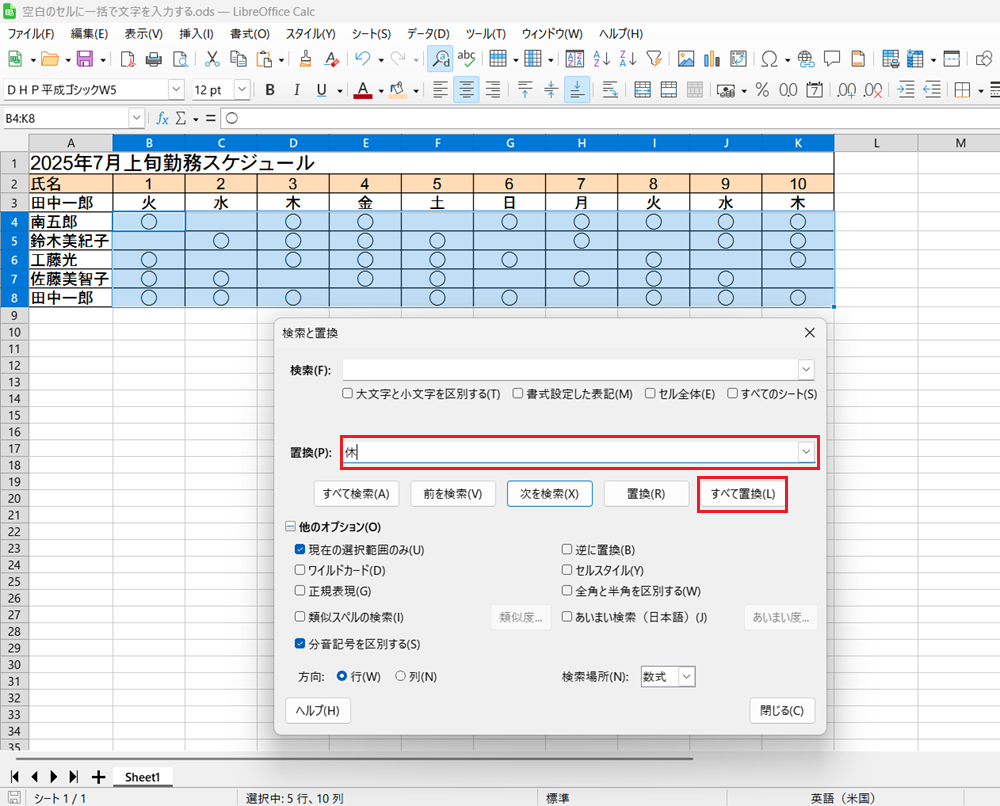This screenshot has width=1000, height=806.
Task: Enable ワイルドカード checkbox
Action: 300,570
